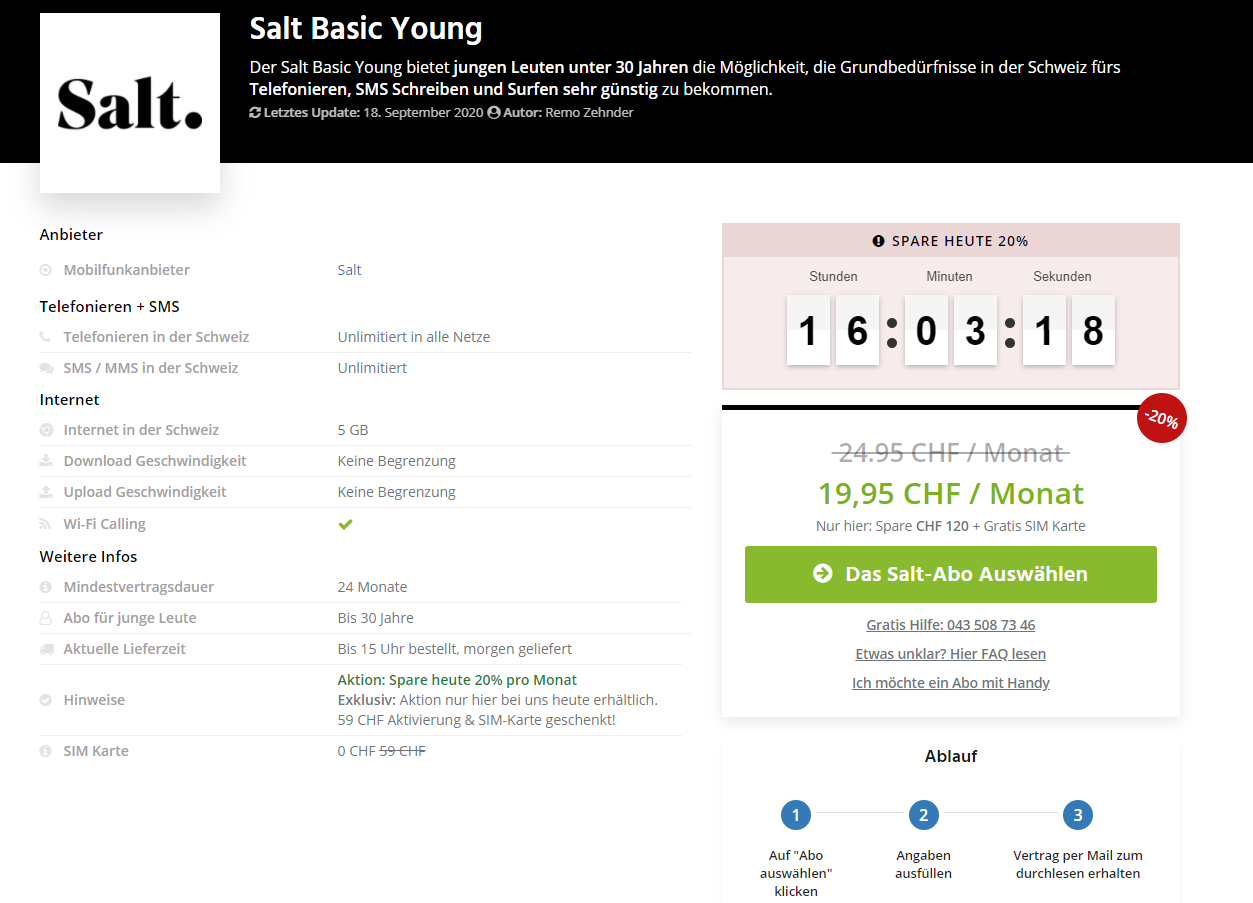This screenshot has width=1253, height=903.
Task: Click the truck icon beside Aktuelle Lieferzeit
Action: click(46, 649)
